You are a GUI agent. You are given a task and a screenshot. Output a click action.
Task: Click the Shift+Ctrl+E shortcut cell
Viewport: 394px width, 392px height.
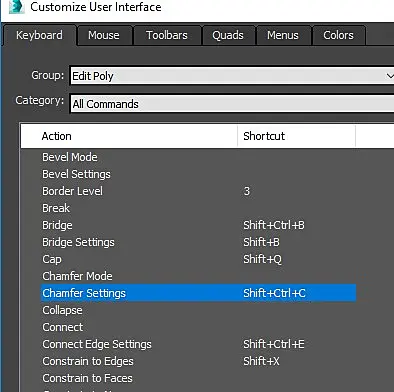274,344
